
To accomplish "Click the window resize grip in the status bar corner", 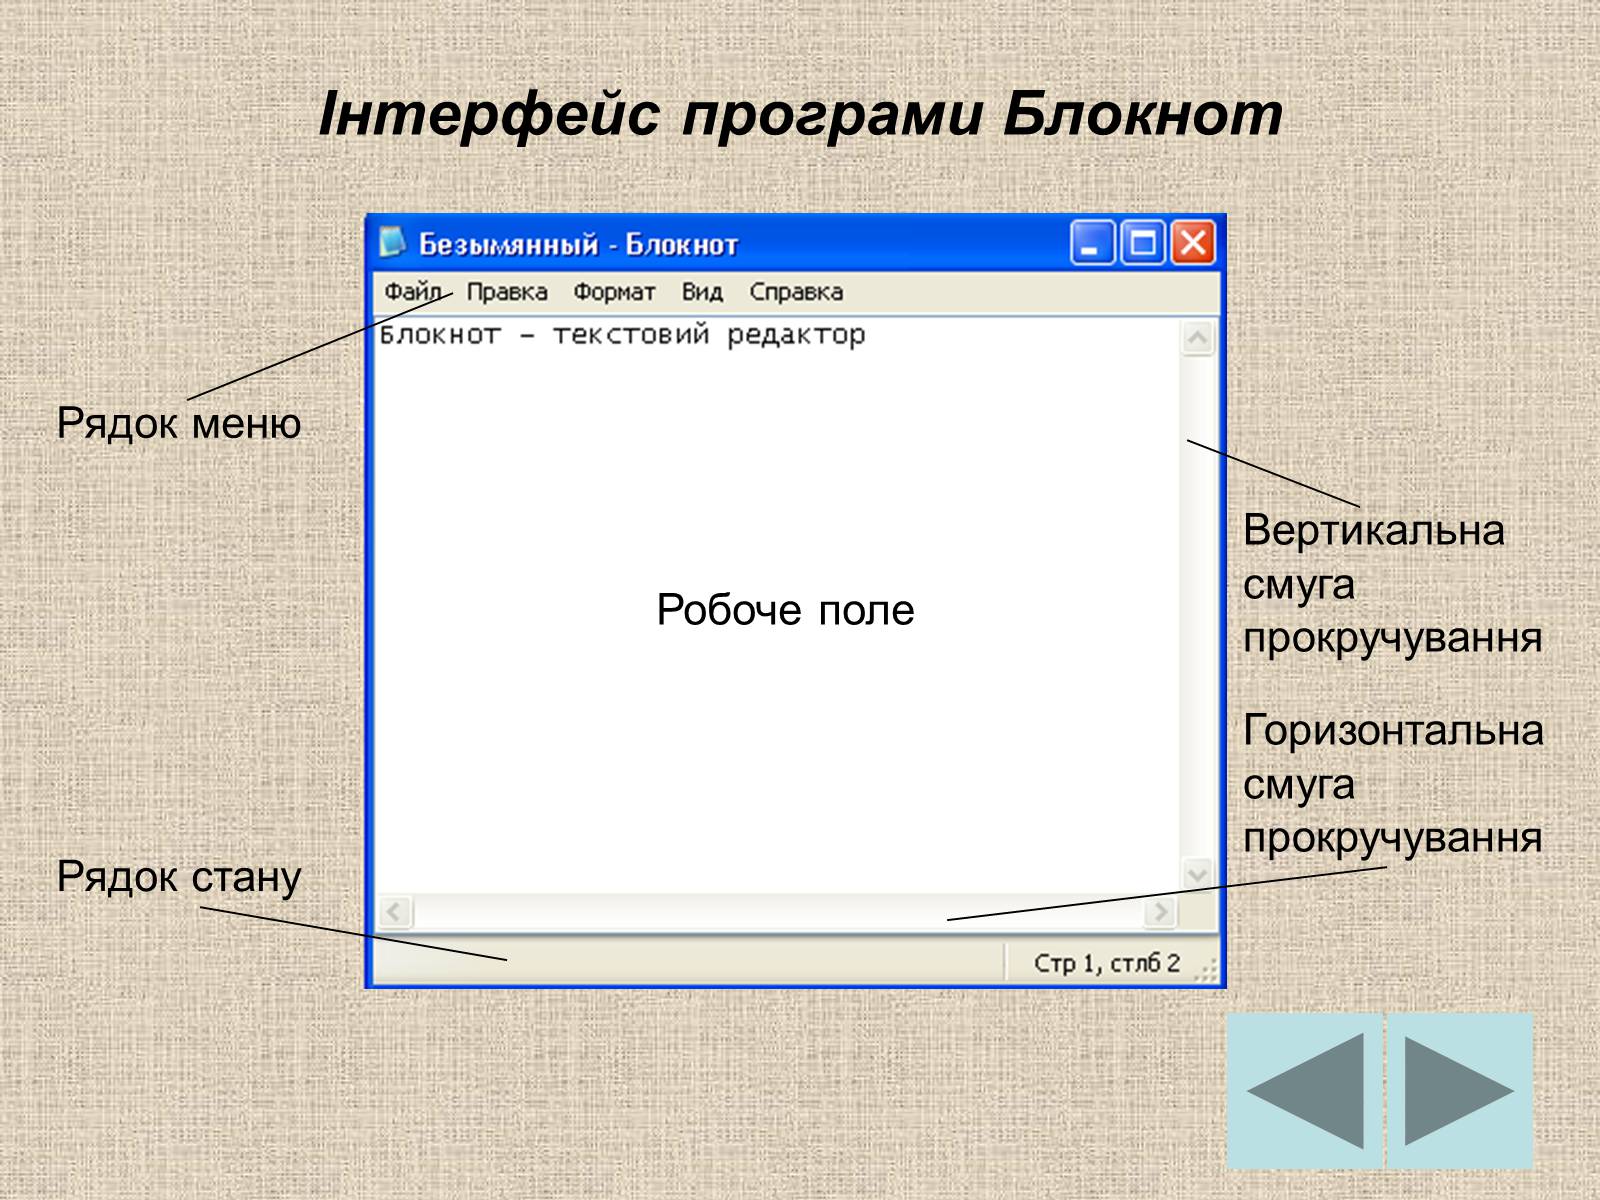I will pyautogui.click(x=1208, y=970).
